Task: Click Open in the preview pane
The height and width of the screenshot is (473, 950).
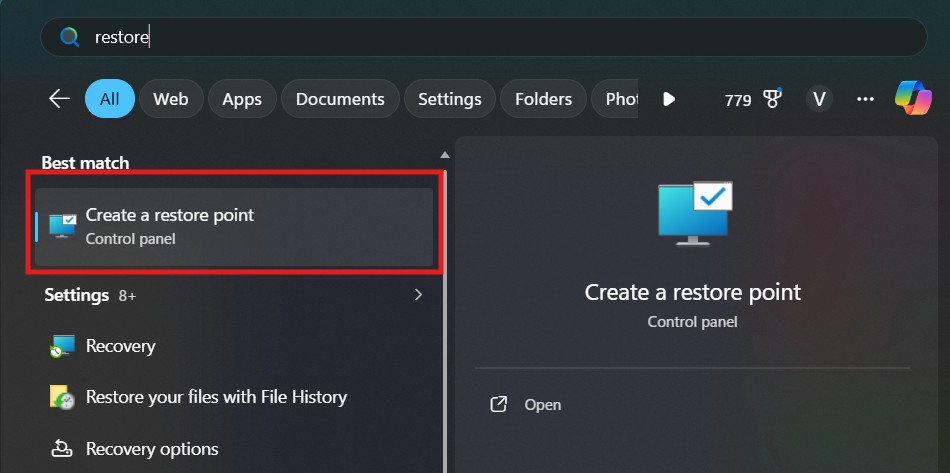Action: pyautogui.click(x=542, y=405)
